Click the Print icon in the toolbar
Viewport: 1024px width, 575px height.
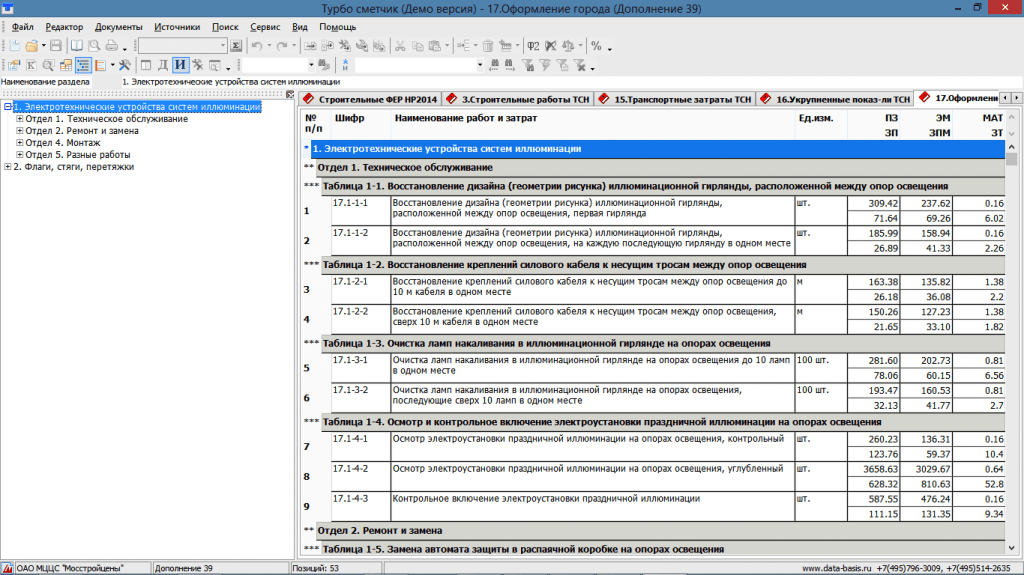coord(111,46)
